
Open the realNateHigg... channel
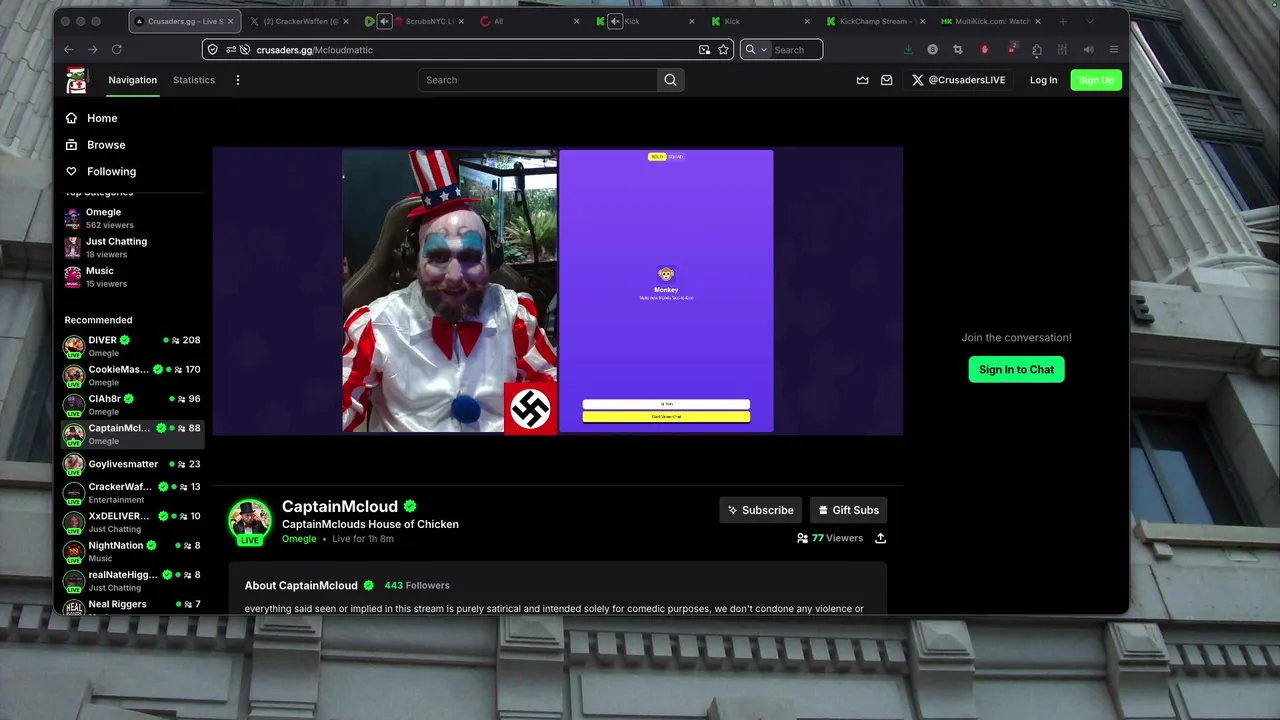[132, 580]
